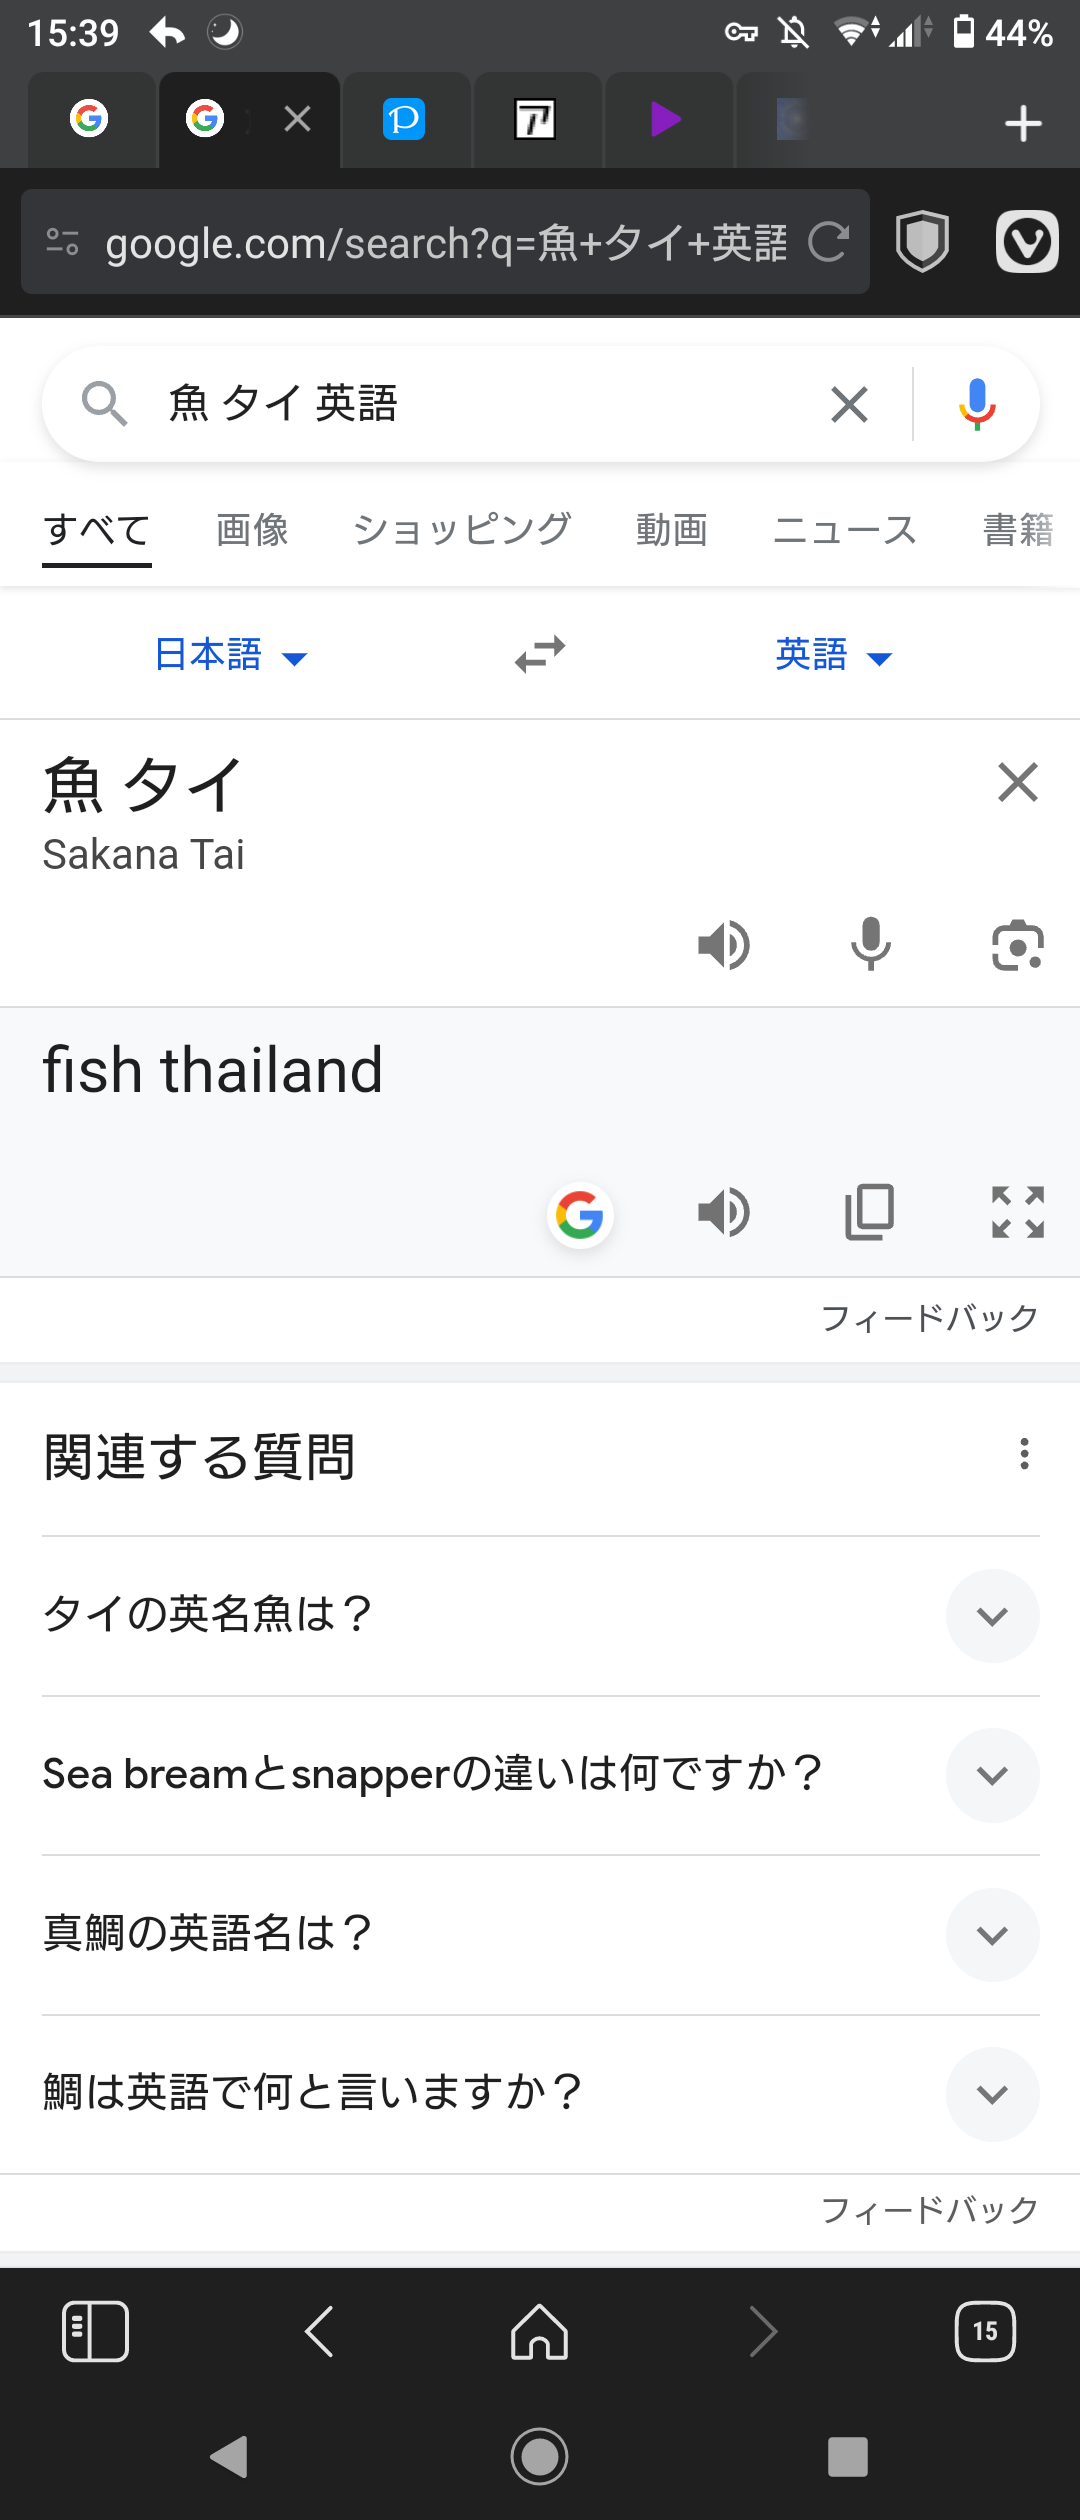Copy the translation 'fish thailand'

870,1213
